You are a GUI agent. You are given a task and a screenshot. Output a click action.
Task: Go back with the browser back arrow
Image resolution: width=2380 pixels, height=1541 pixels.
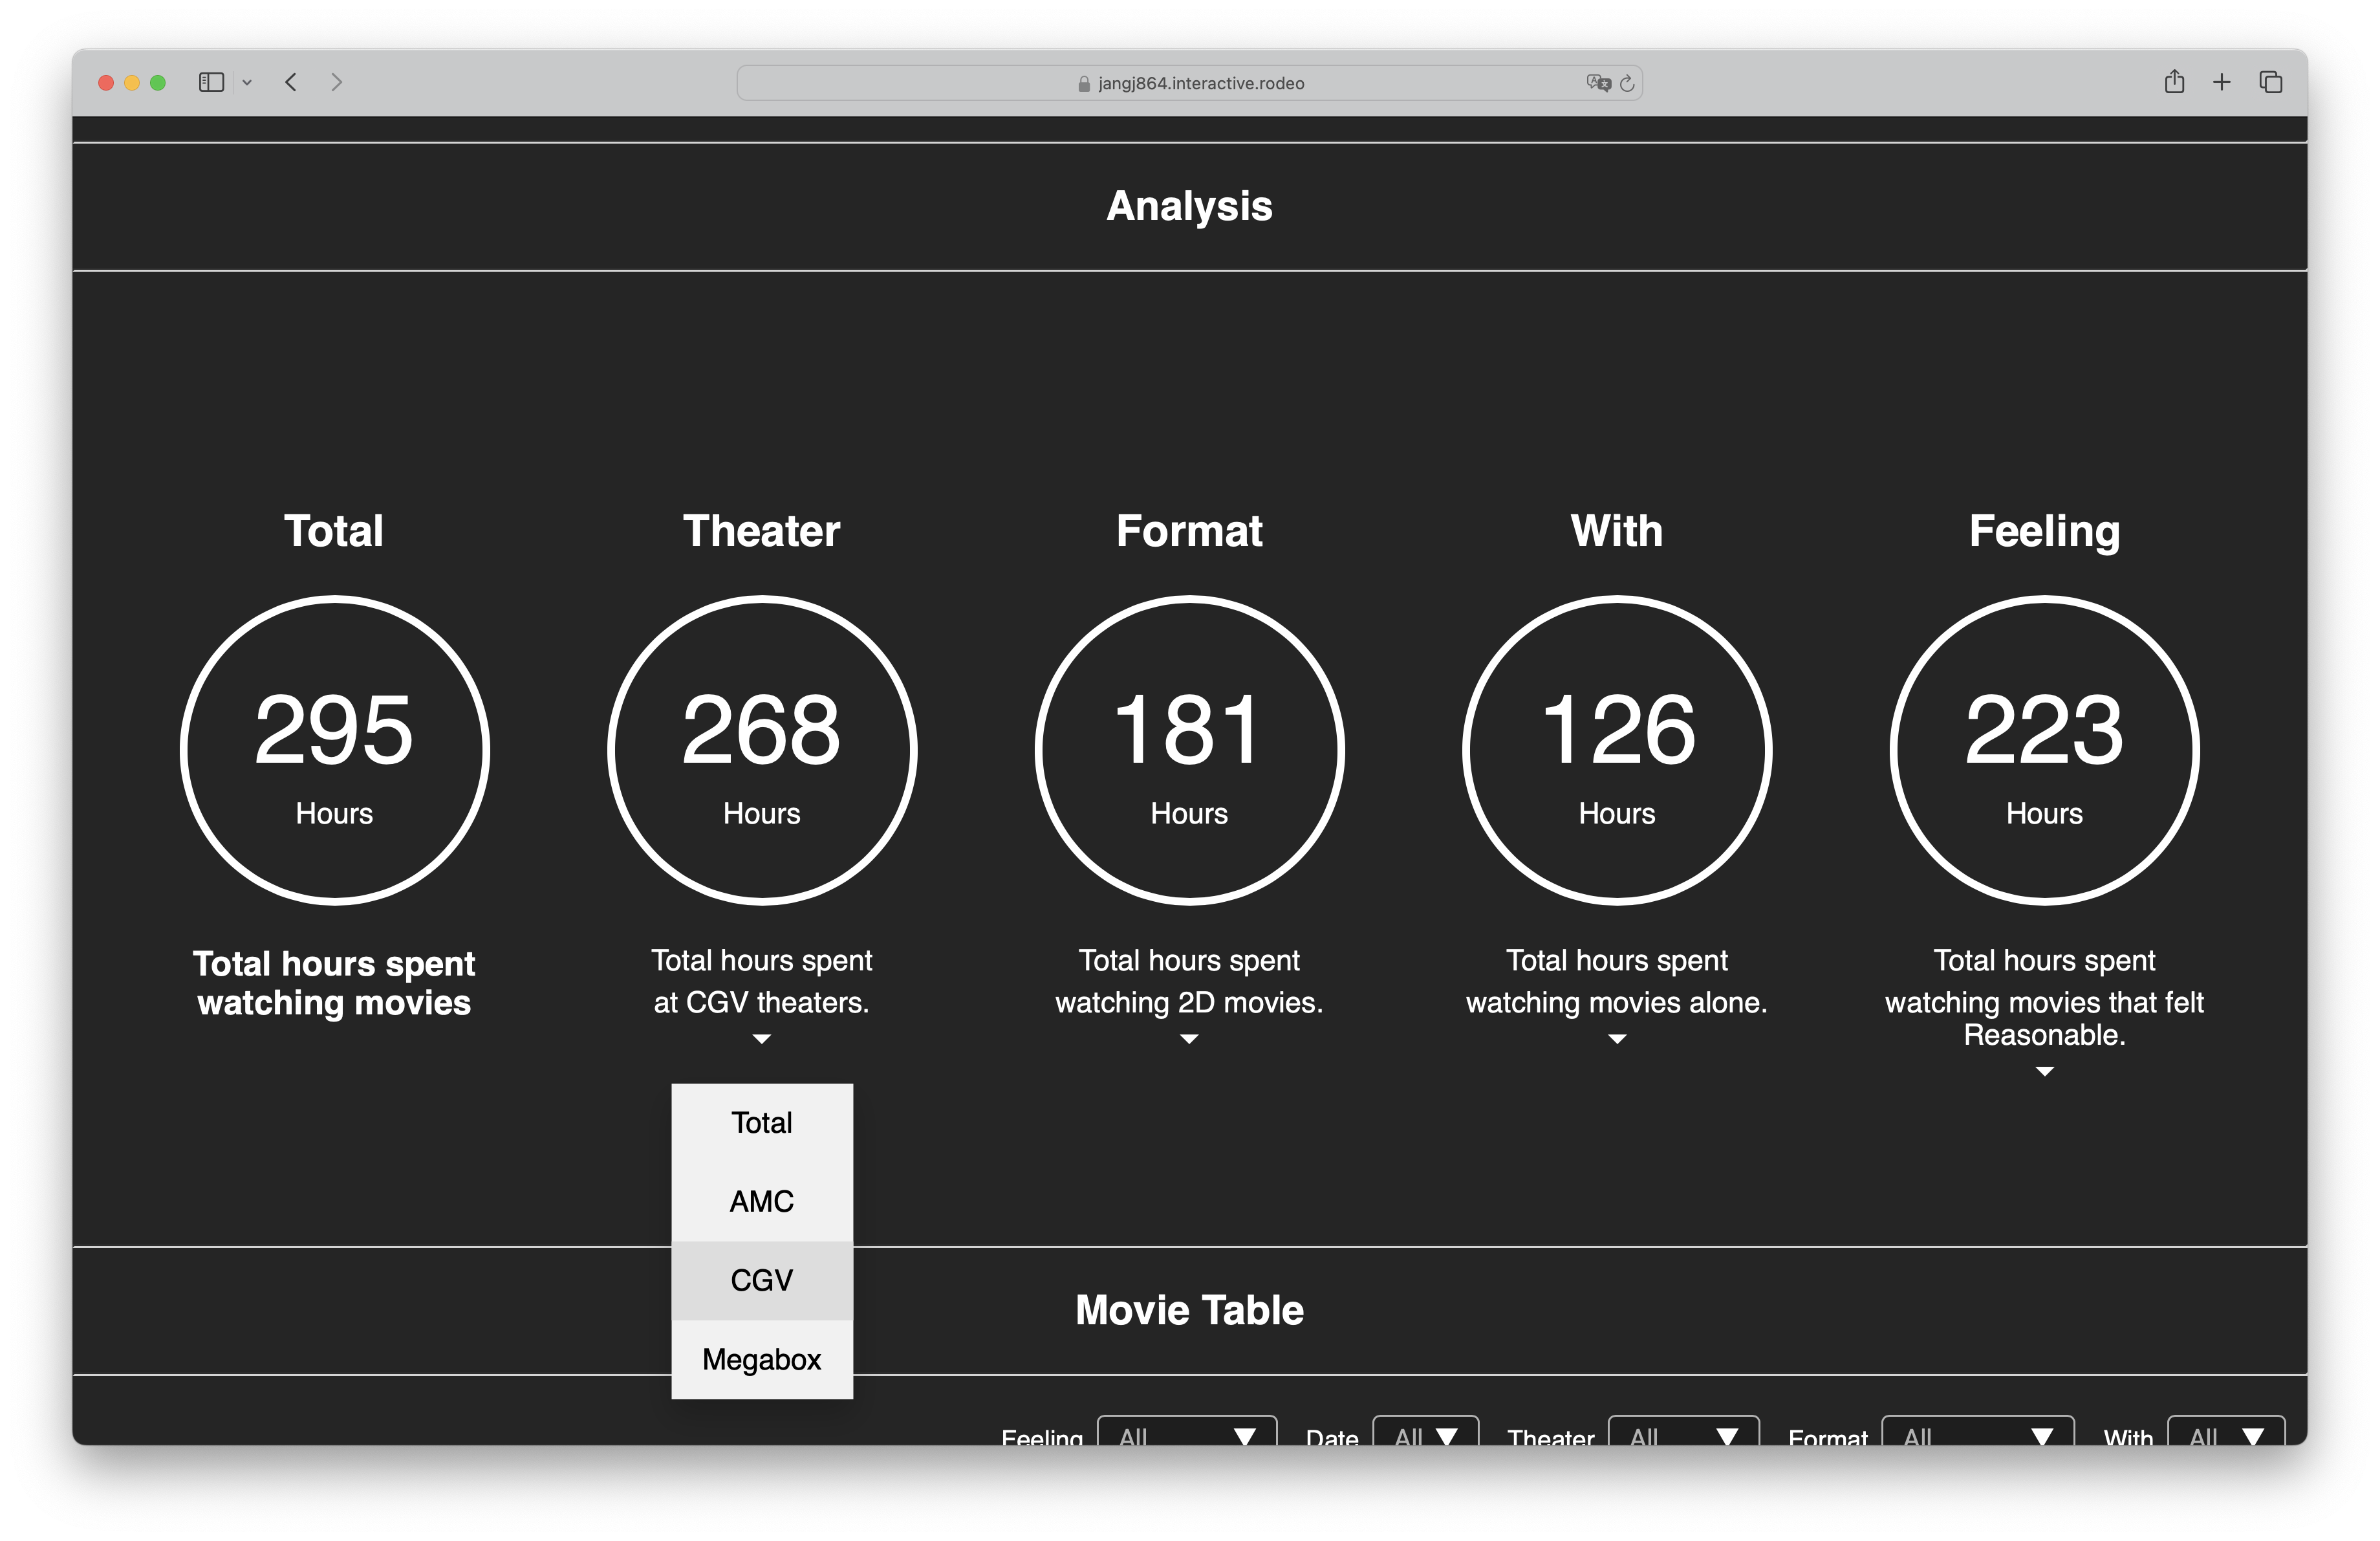pyautogui.click(x=291, y=82)
